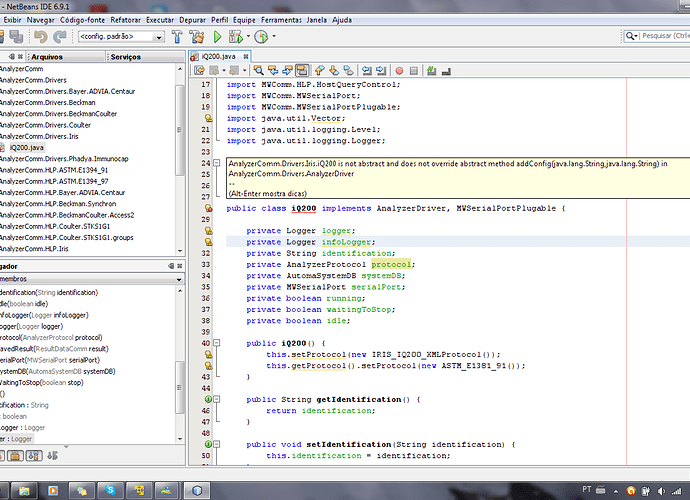The image size is (690, 500).
Task: Build the main project with the hammer icon
Action: [x=177, y=37]
